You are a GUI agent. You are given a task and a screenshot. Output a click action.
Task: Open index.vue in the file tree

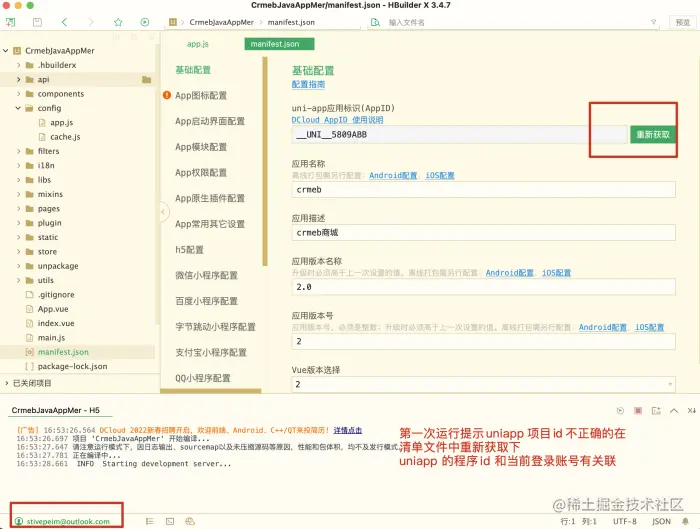coord(56,323)
